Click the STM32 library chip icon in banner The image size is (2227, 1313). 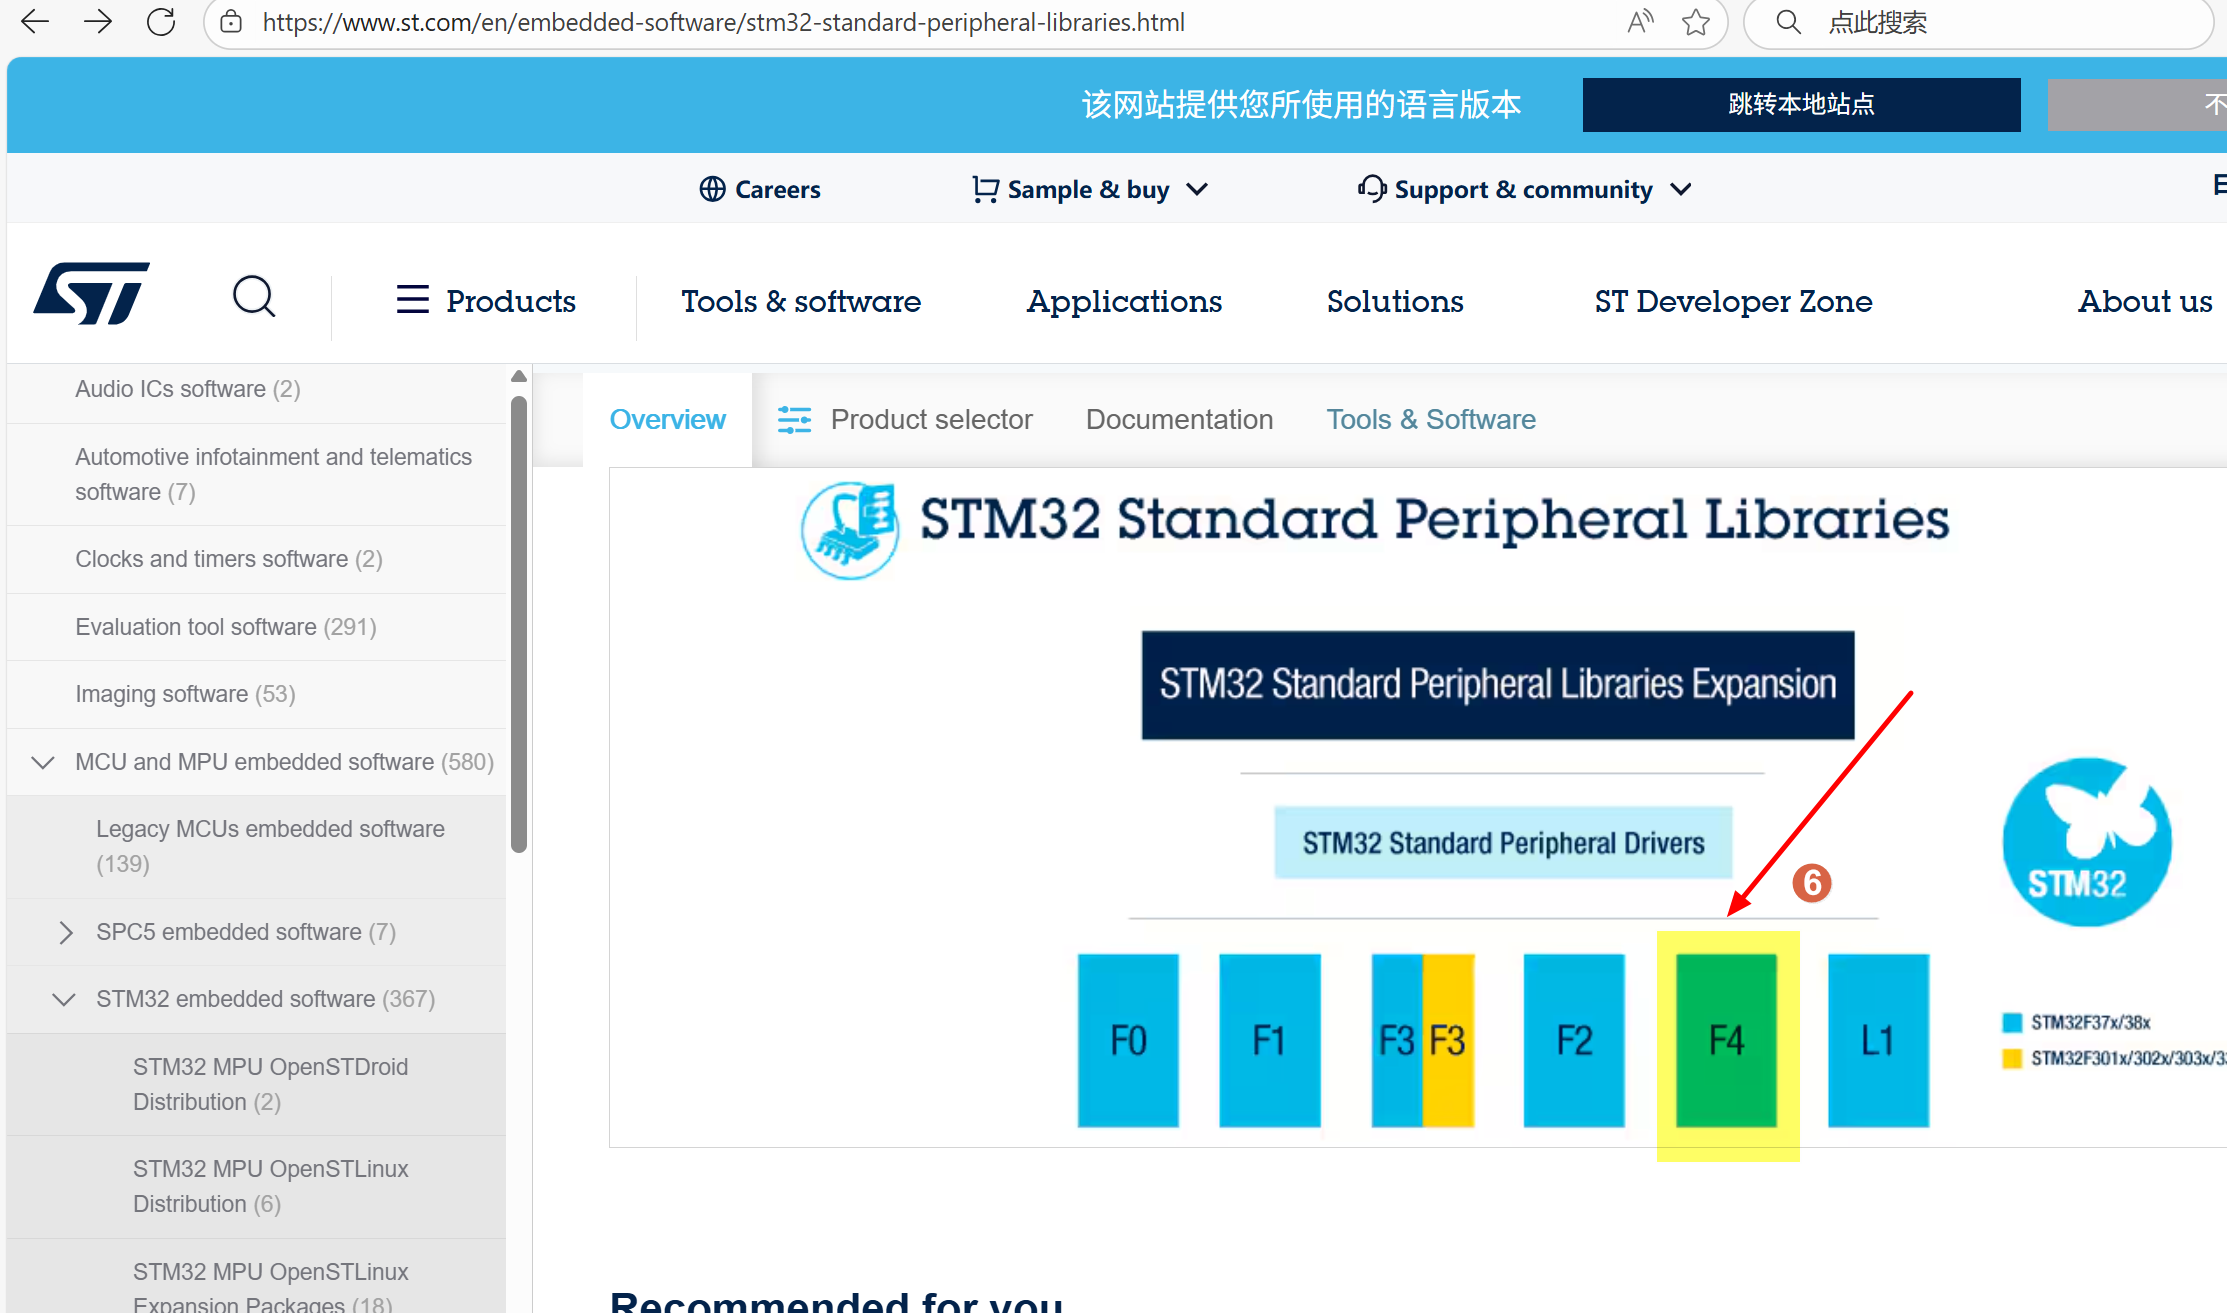pyautogui.click(x=850, y=531)
